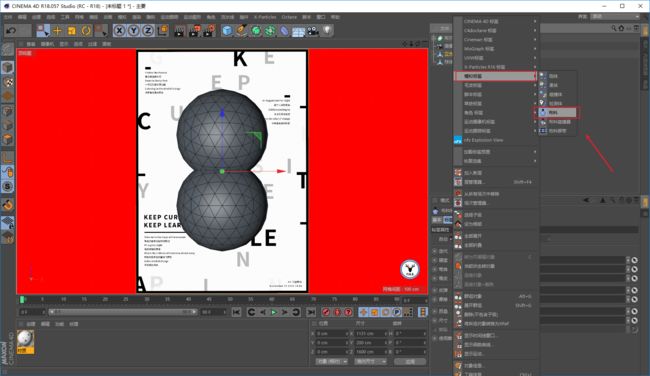The width and height of the screenshot is (650, 376).
Task: Toggle the Y axis lock
Action: point(133,31)
